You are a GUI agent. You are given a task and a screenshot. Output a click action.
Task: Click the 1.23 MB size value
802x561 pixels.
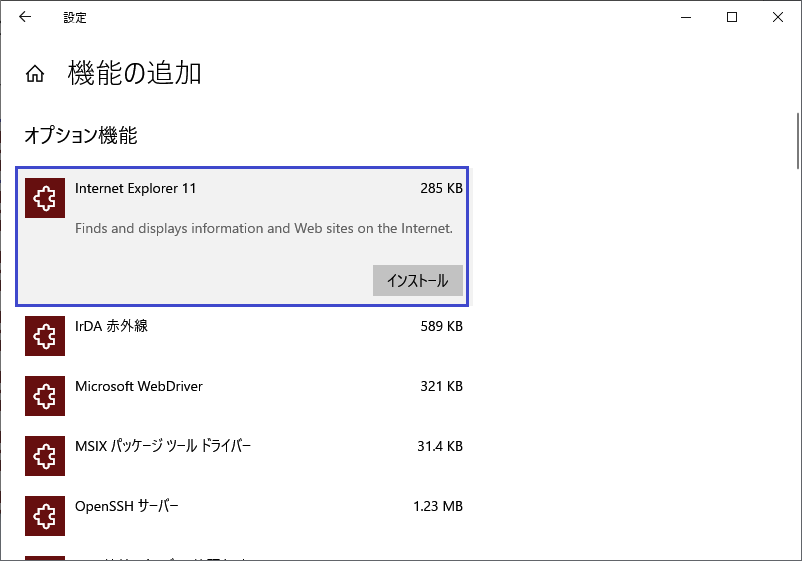[x=438, y=506]
